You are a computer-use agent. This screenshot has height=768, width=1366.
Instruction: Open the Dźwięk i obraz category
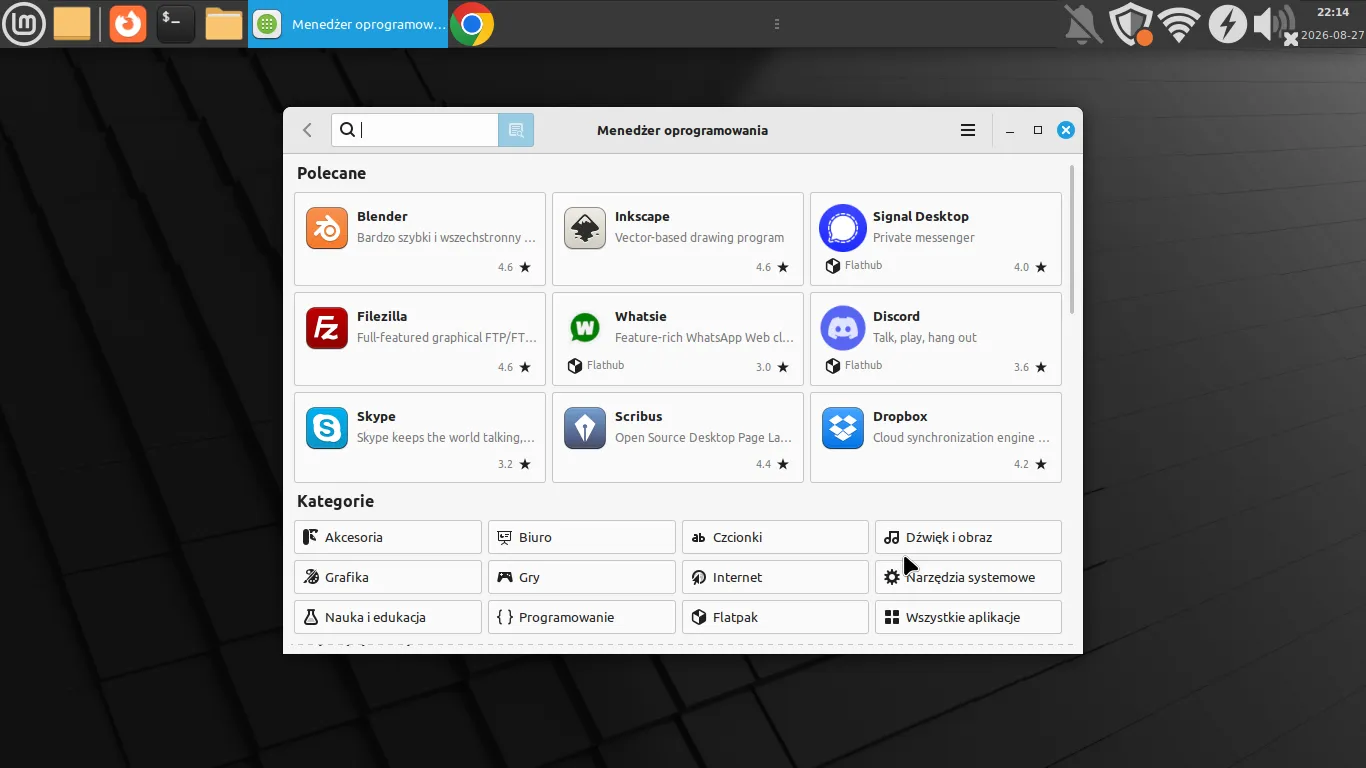click(968, 537)
